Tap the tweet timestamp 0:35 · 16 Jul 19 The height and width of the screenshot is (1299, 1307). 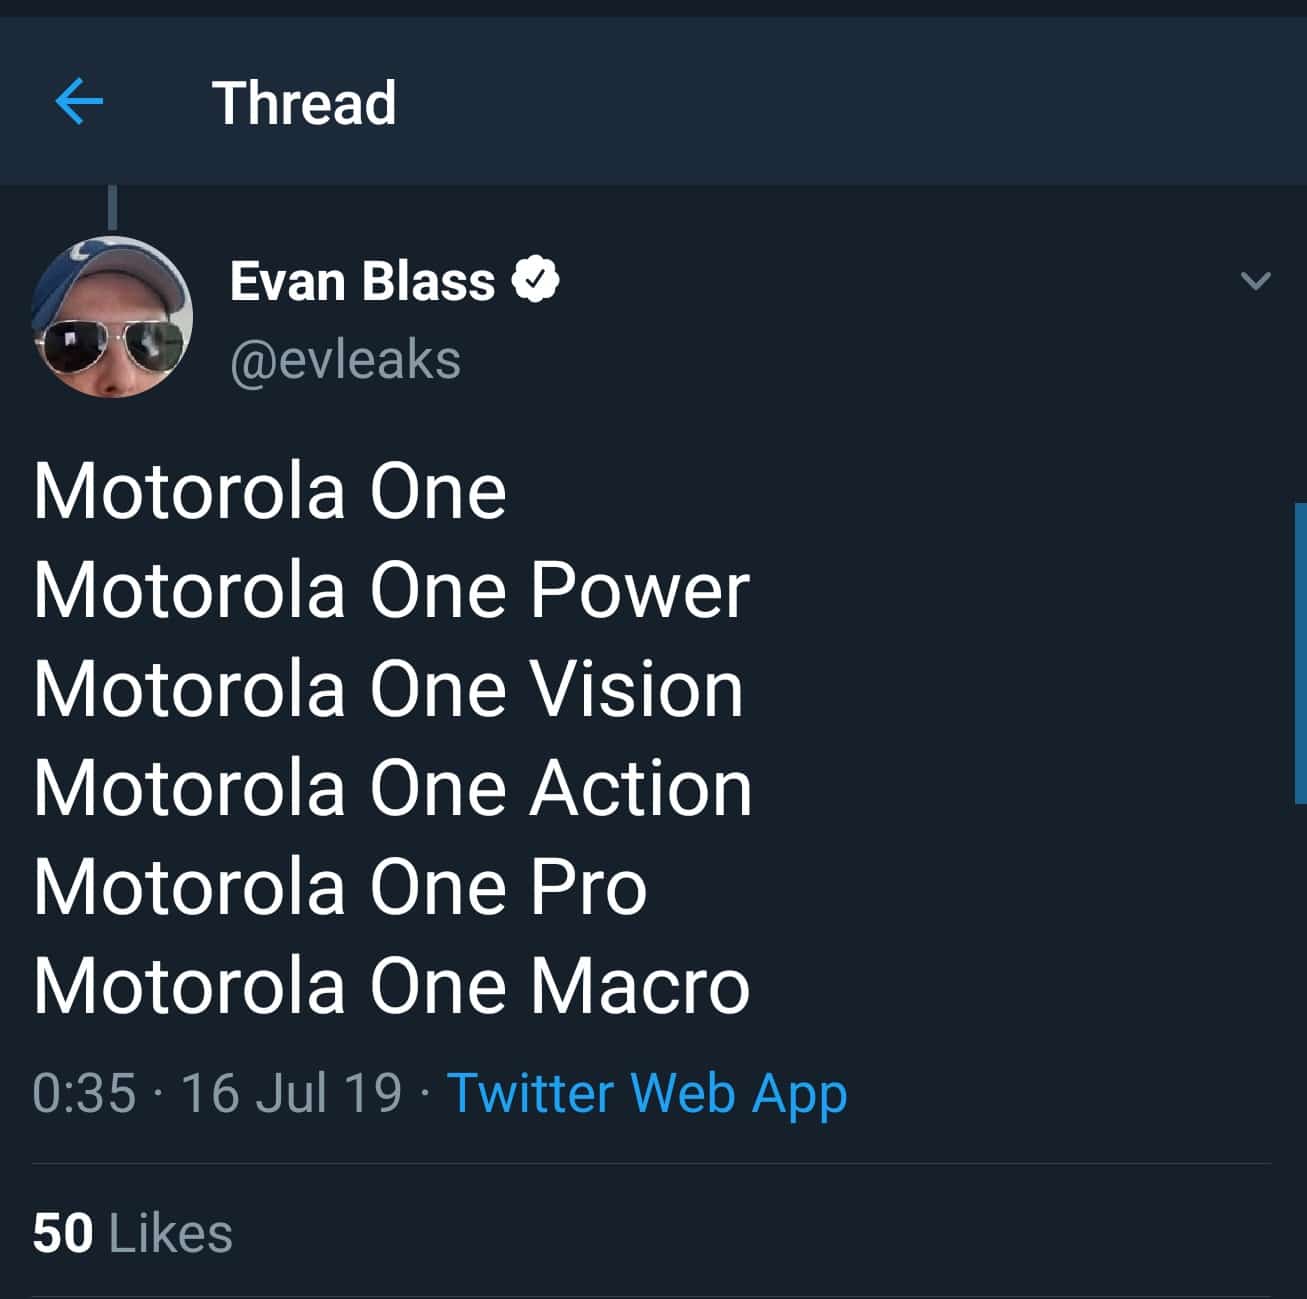(215, 1093)
